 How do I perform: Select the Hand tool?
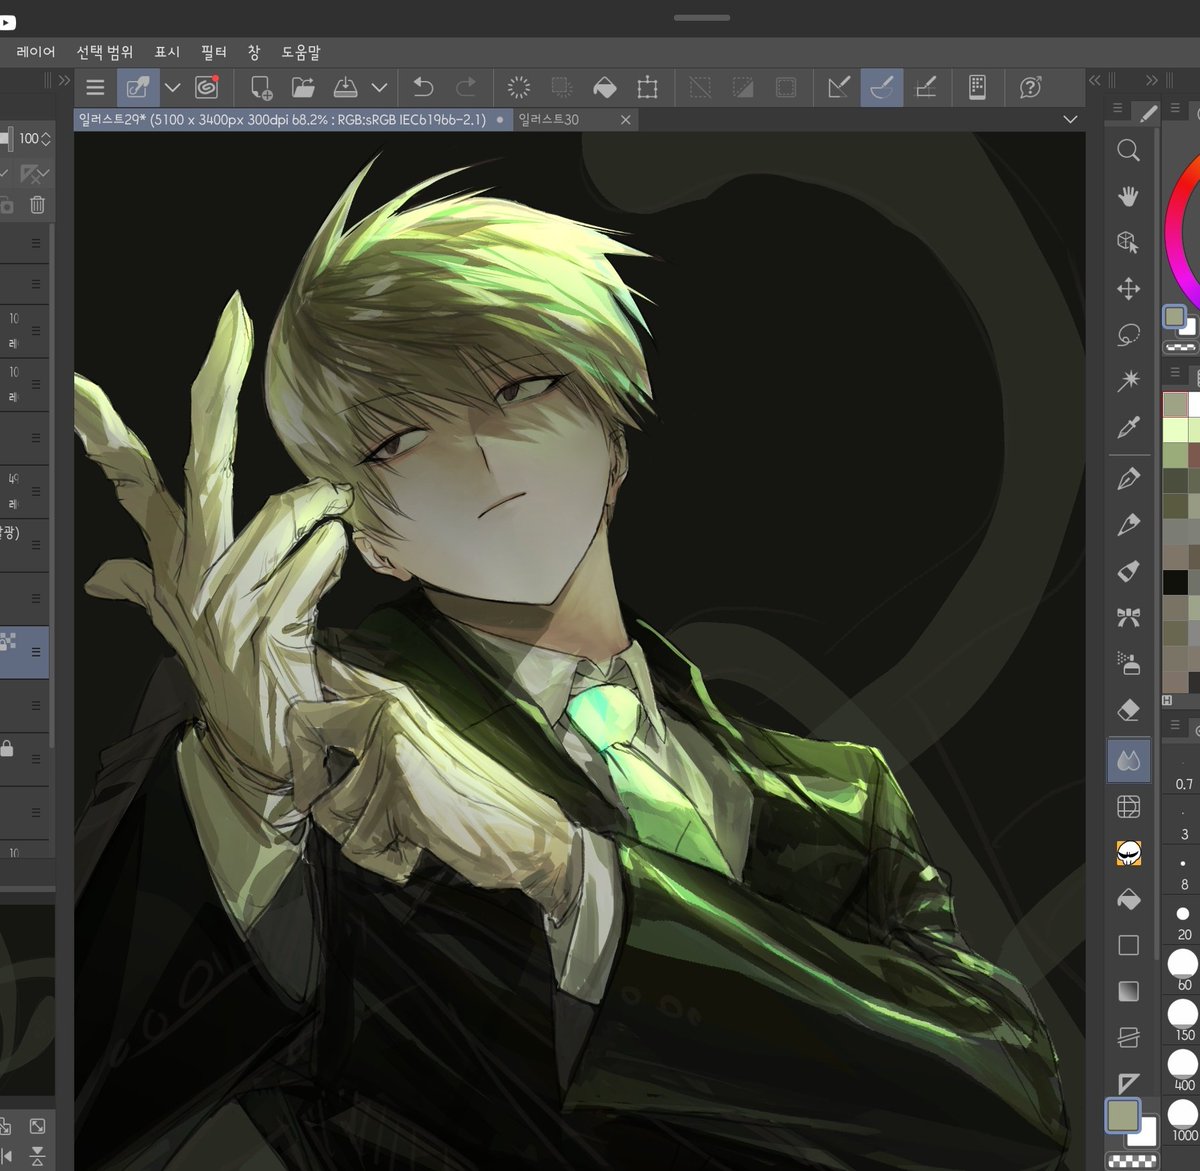click(1128, 197)
